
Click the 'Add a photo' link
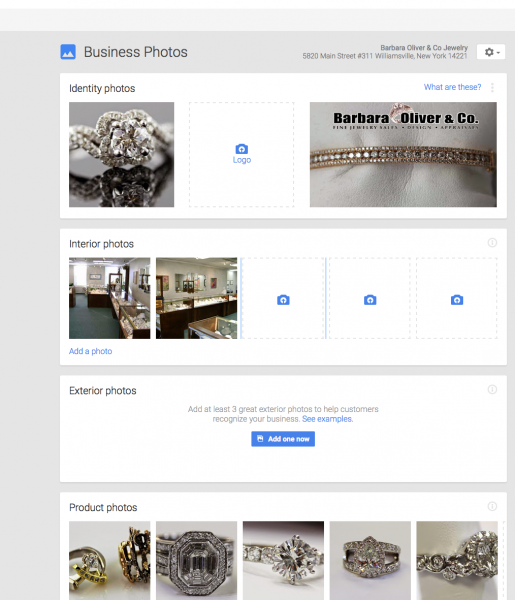(90, 351)
